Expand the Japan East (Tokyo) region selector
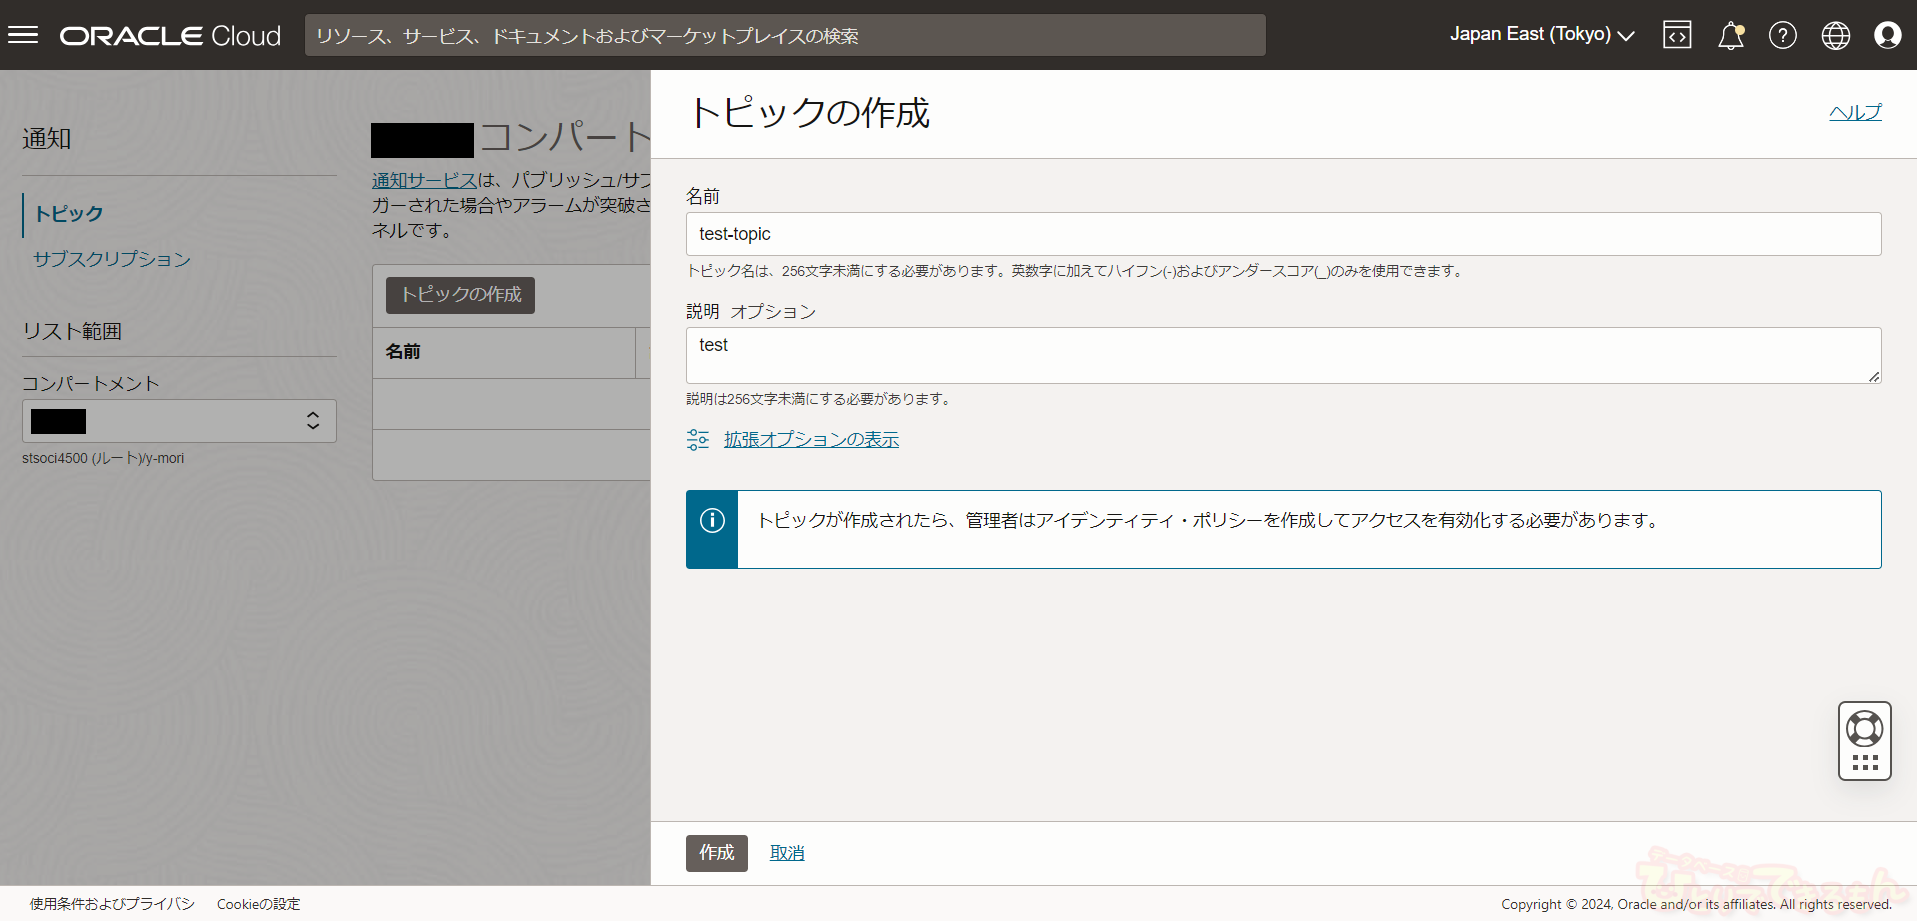This screenshot has height=921, width=1917. [x=1541, y=35]
